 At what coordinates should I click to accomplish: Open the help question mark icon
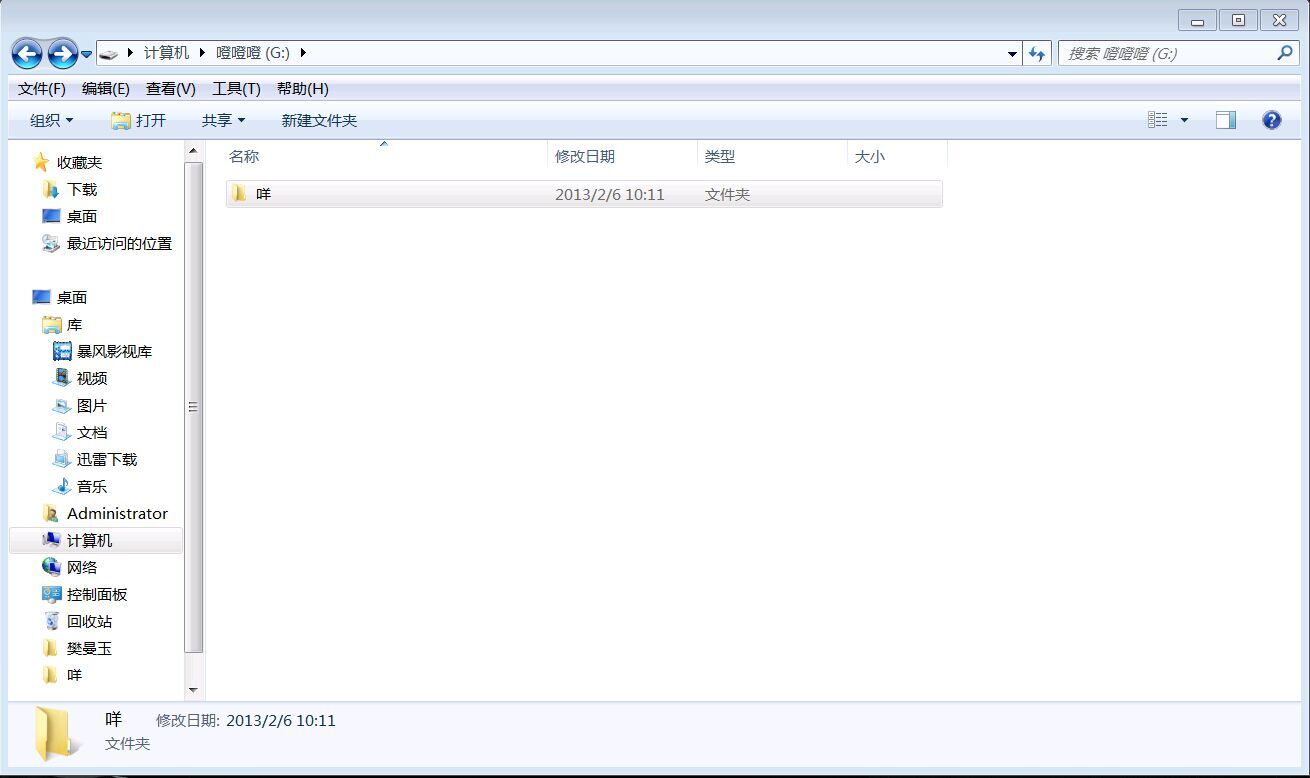click(1271, 120)
